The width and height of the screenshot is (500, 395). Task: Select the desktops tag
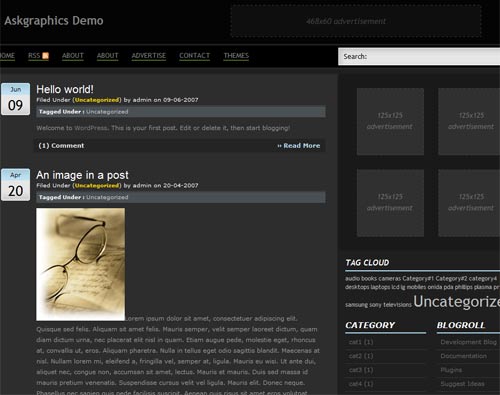click(357, 287)
